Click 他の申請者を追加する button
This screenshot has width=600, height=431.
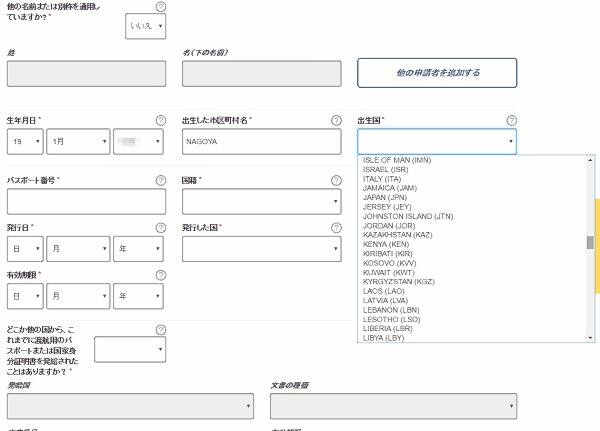[x=437, y=73]
